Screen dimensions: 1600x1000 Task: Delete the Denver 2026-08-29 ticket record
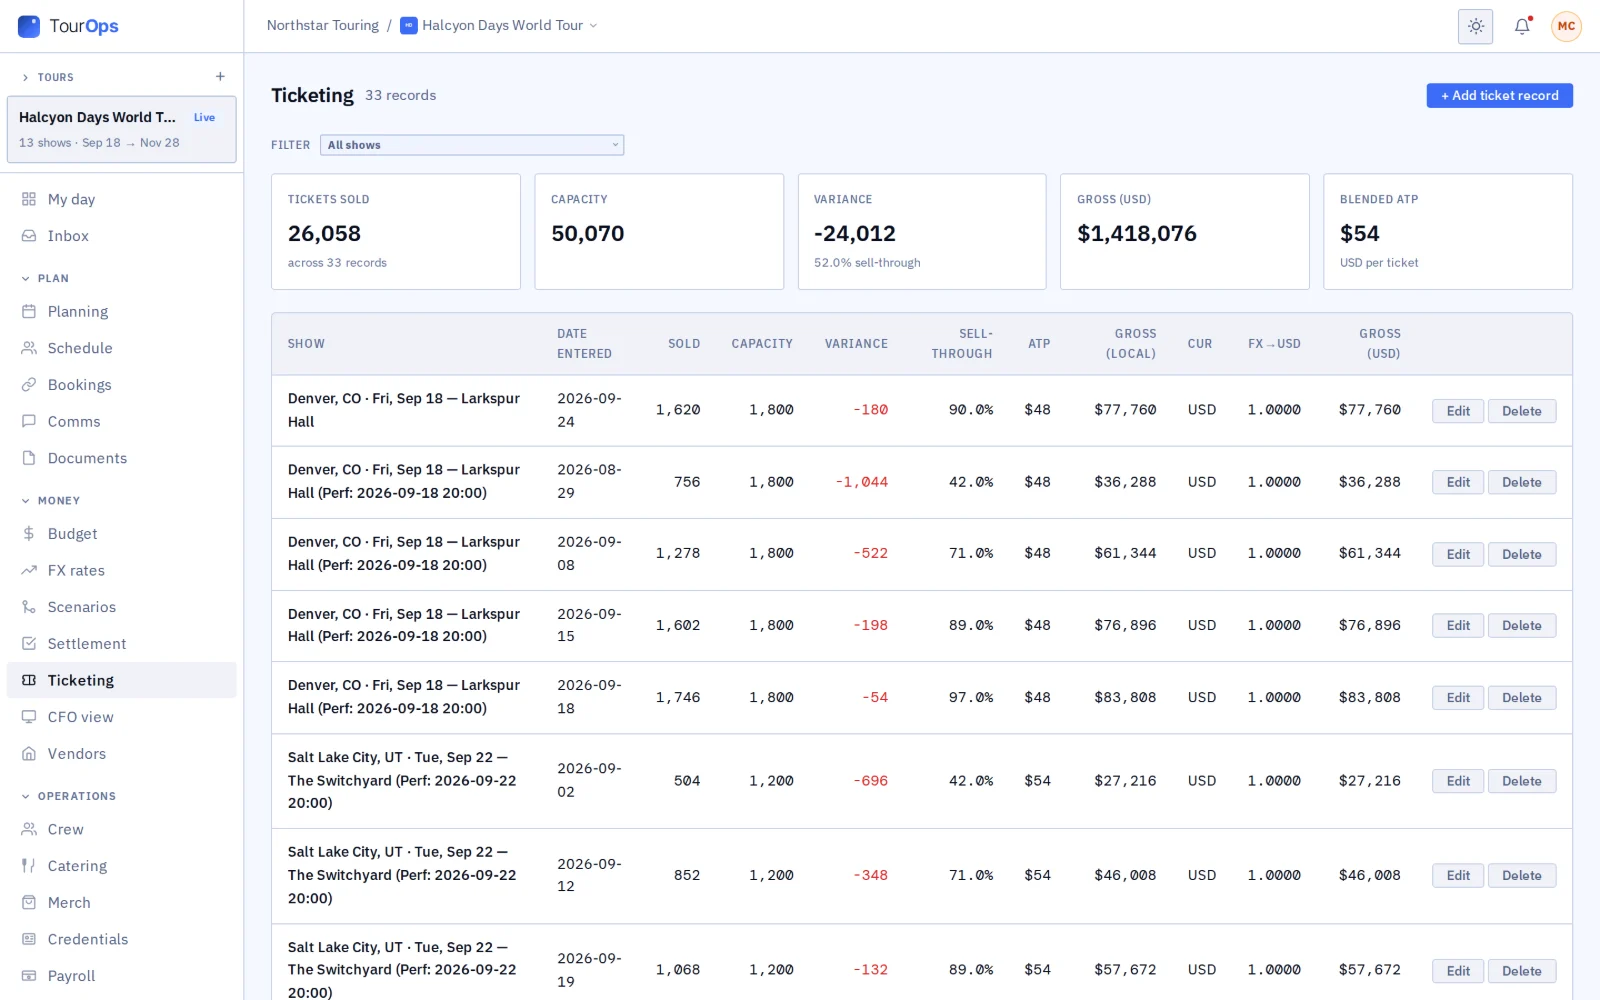[x=1521, y=482]
